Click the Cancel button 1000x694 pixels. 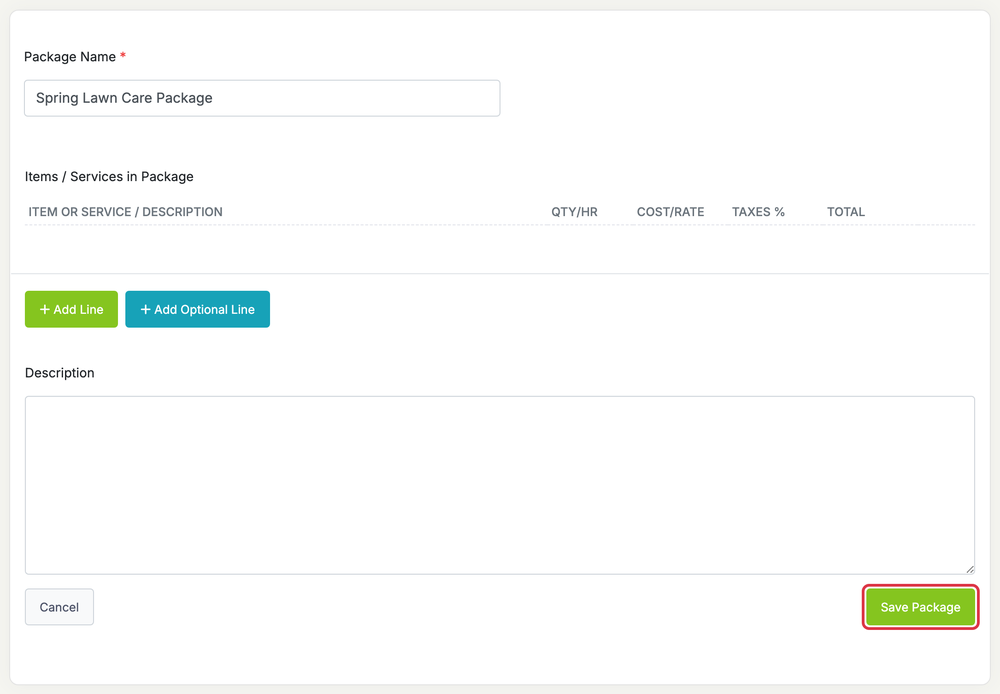(59, 607)
